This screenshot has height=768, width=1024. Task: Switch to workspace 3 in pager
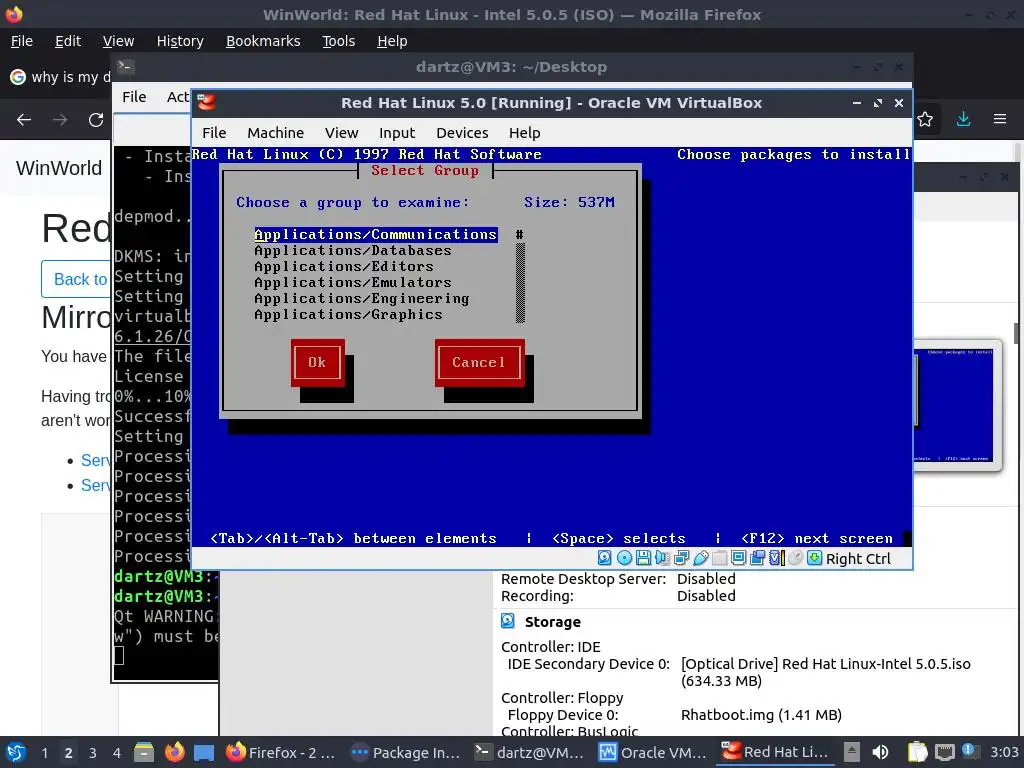click(93, 752)
